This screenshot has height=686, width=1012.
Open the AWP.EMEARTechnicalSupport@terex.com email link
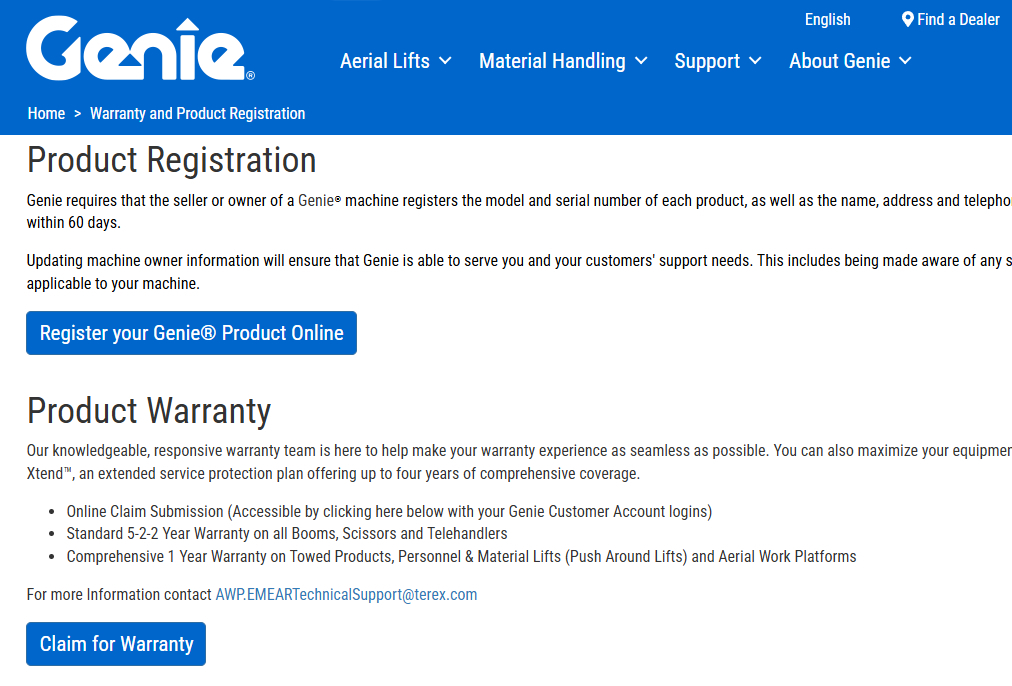point(346,595)
